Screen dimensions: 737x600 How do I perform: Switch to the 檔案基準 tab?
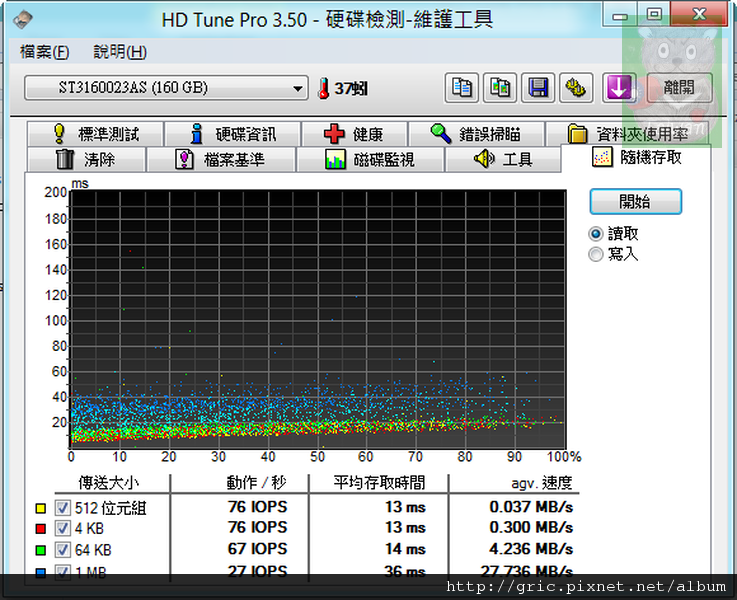coord(221,159)
